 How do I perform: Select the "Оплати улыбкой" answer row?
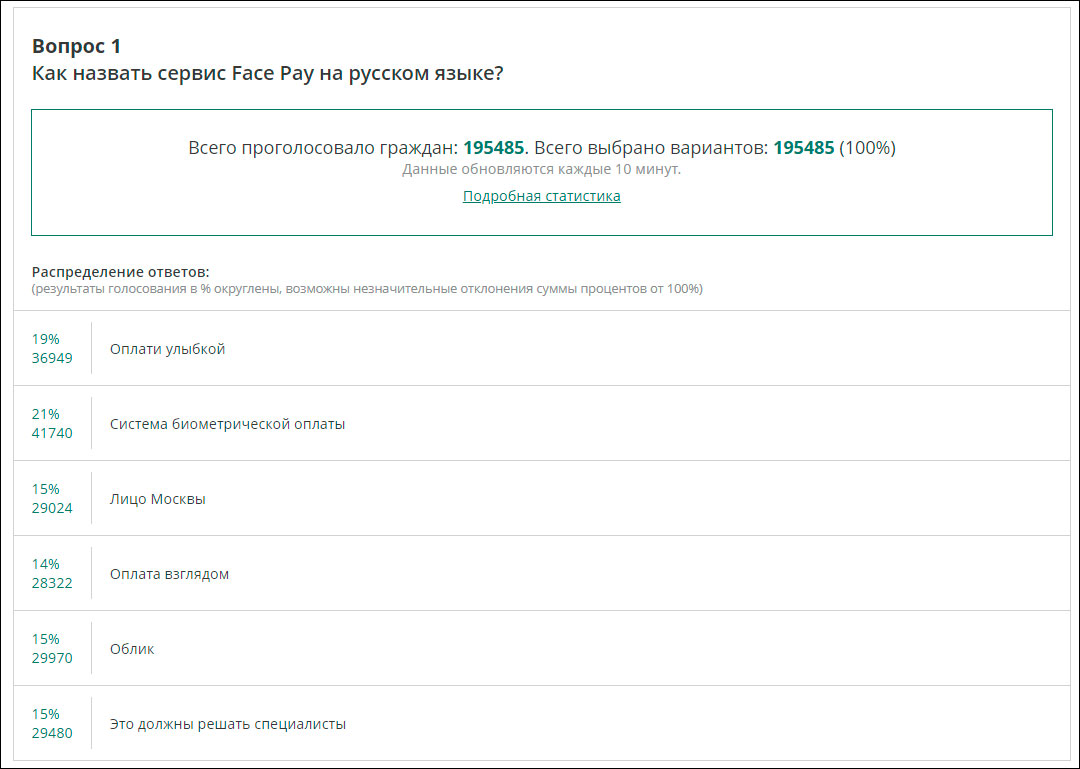(167, 349)
